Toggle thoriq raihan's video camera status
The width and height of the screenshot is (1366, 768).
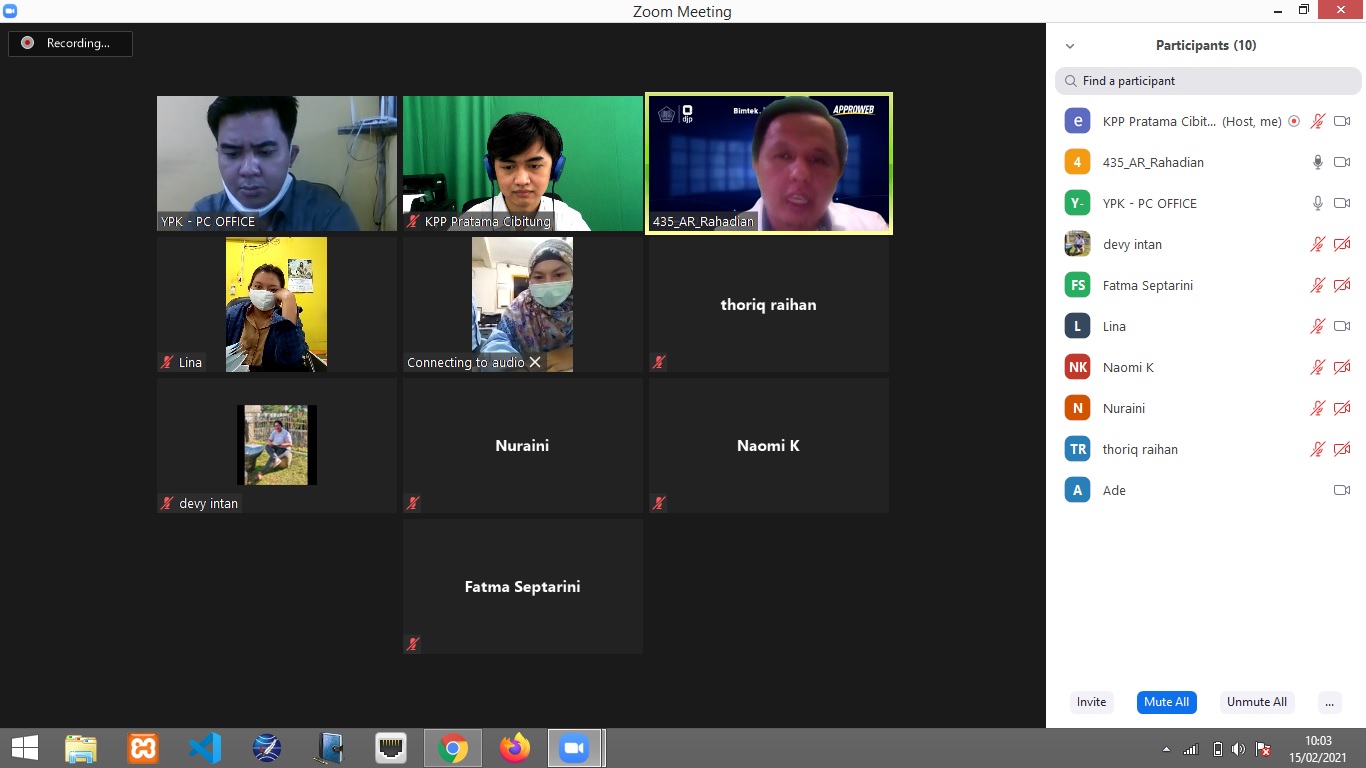(x=1342, y=449)
